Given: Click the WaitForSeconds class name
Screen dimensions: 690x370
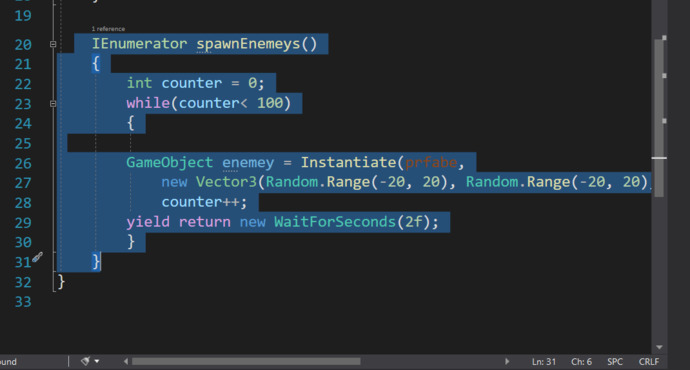Looking at the screenshot, I should click(x=335, y=222).
